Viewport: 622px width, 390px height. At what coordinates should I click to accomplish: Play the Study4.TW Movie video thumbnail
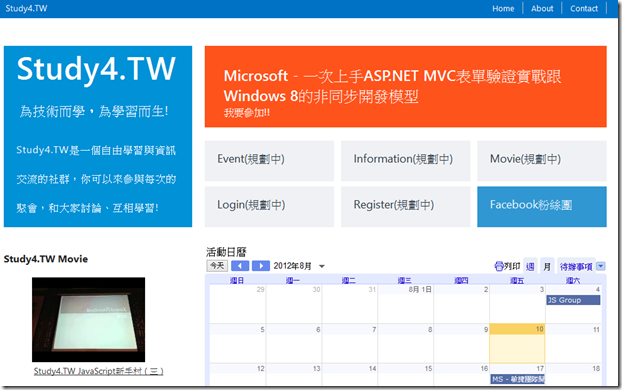coord(88,319)
